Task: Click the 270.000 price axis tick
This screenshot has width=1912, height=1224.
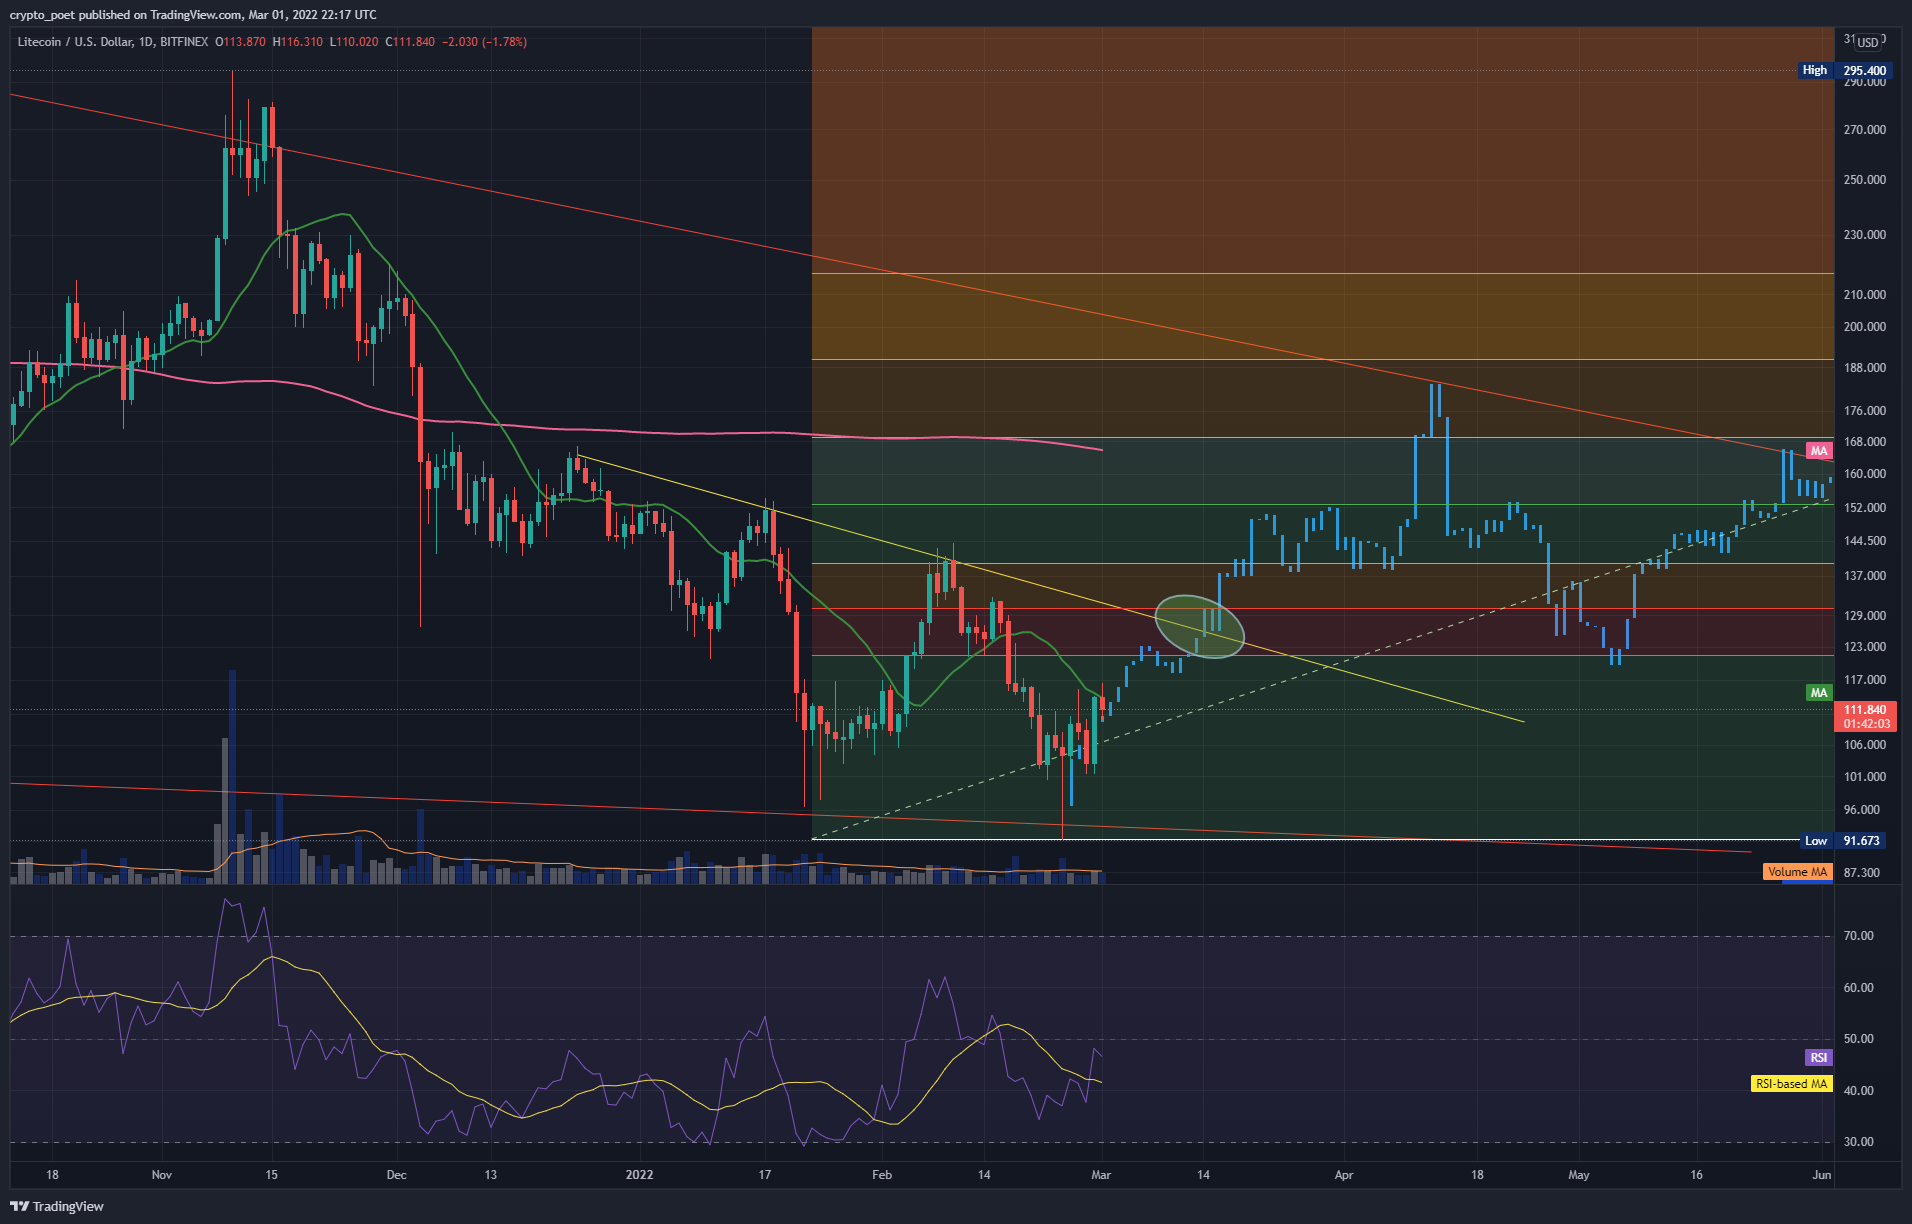Action: pos(1865,130)
